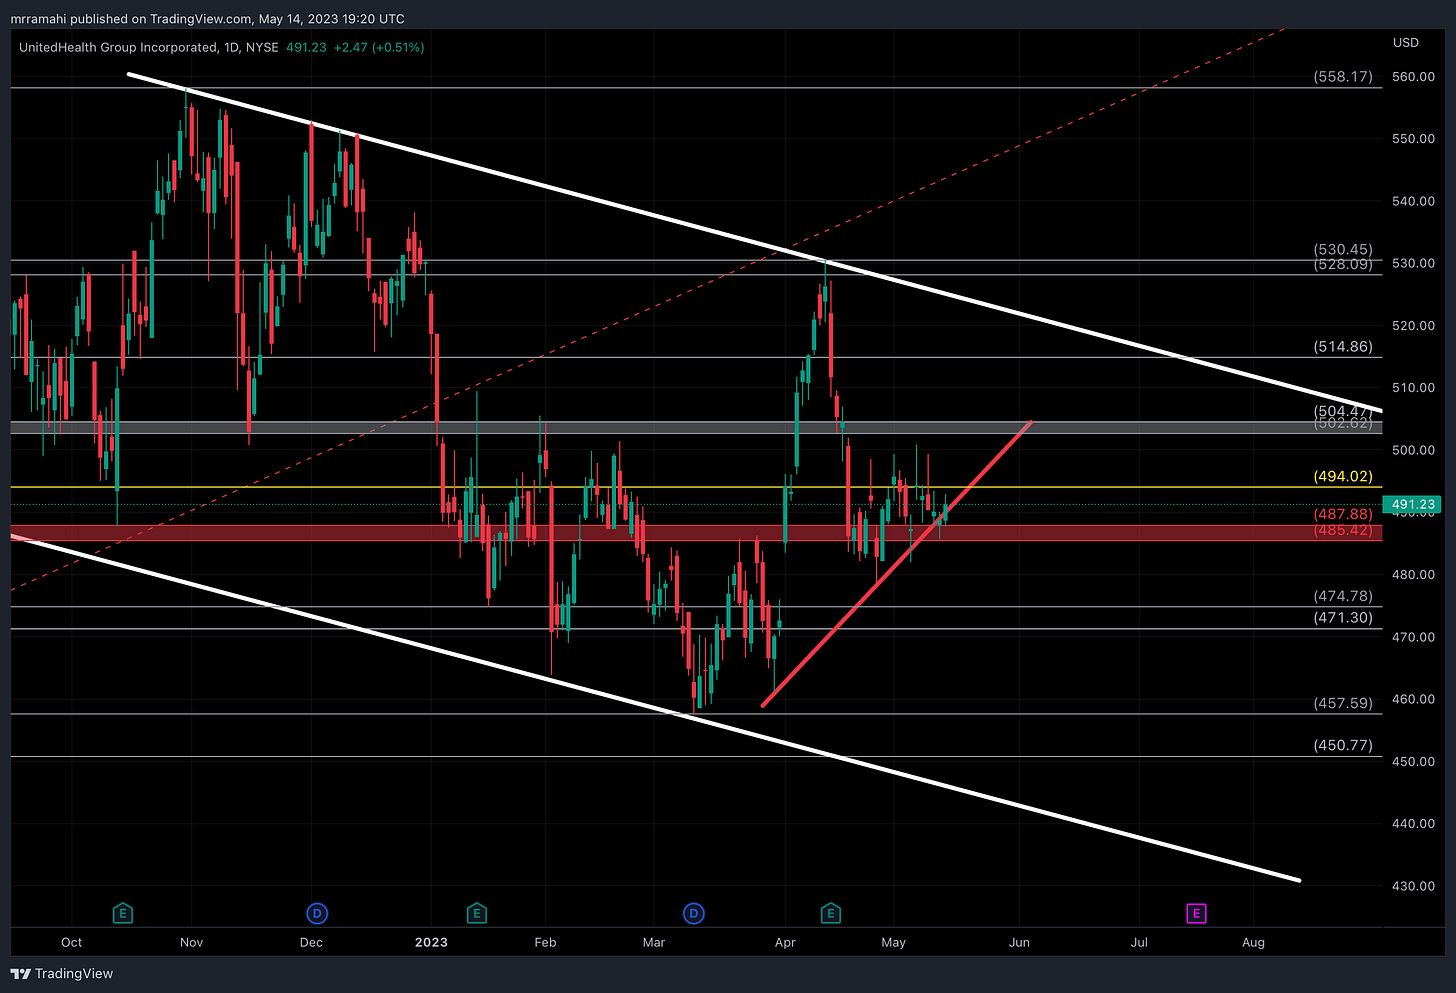Click the UnitedHealth Group Incorporated symbol title
This screenshot has height=993, width=1456.
click(117, 47)
